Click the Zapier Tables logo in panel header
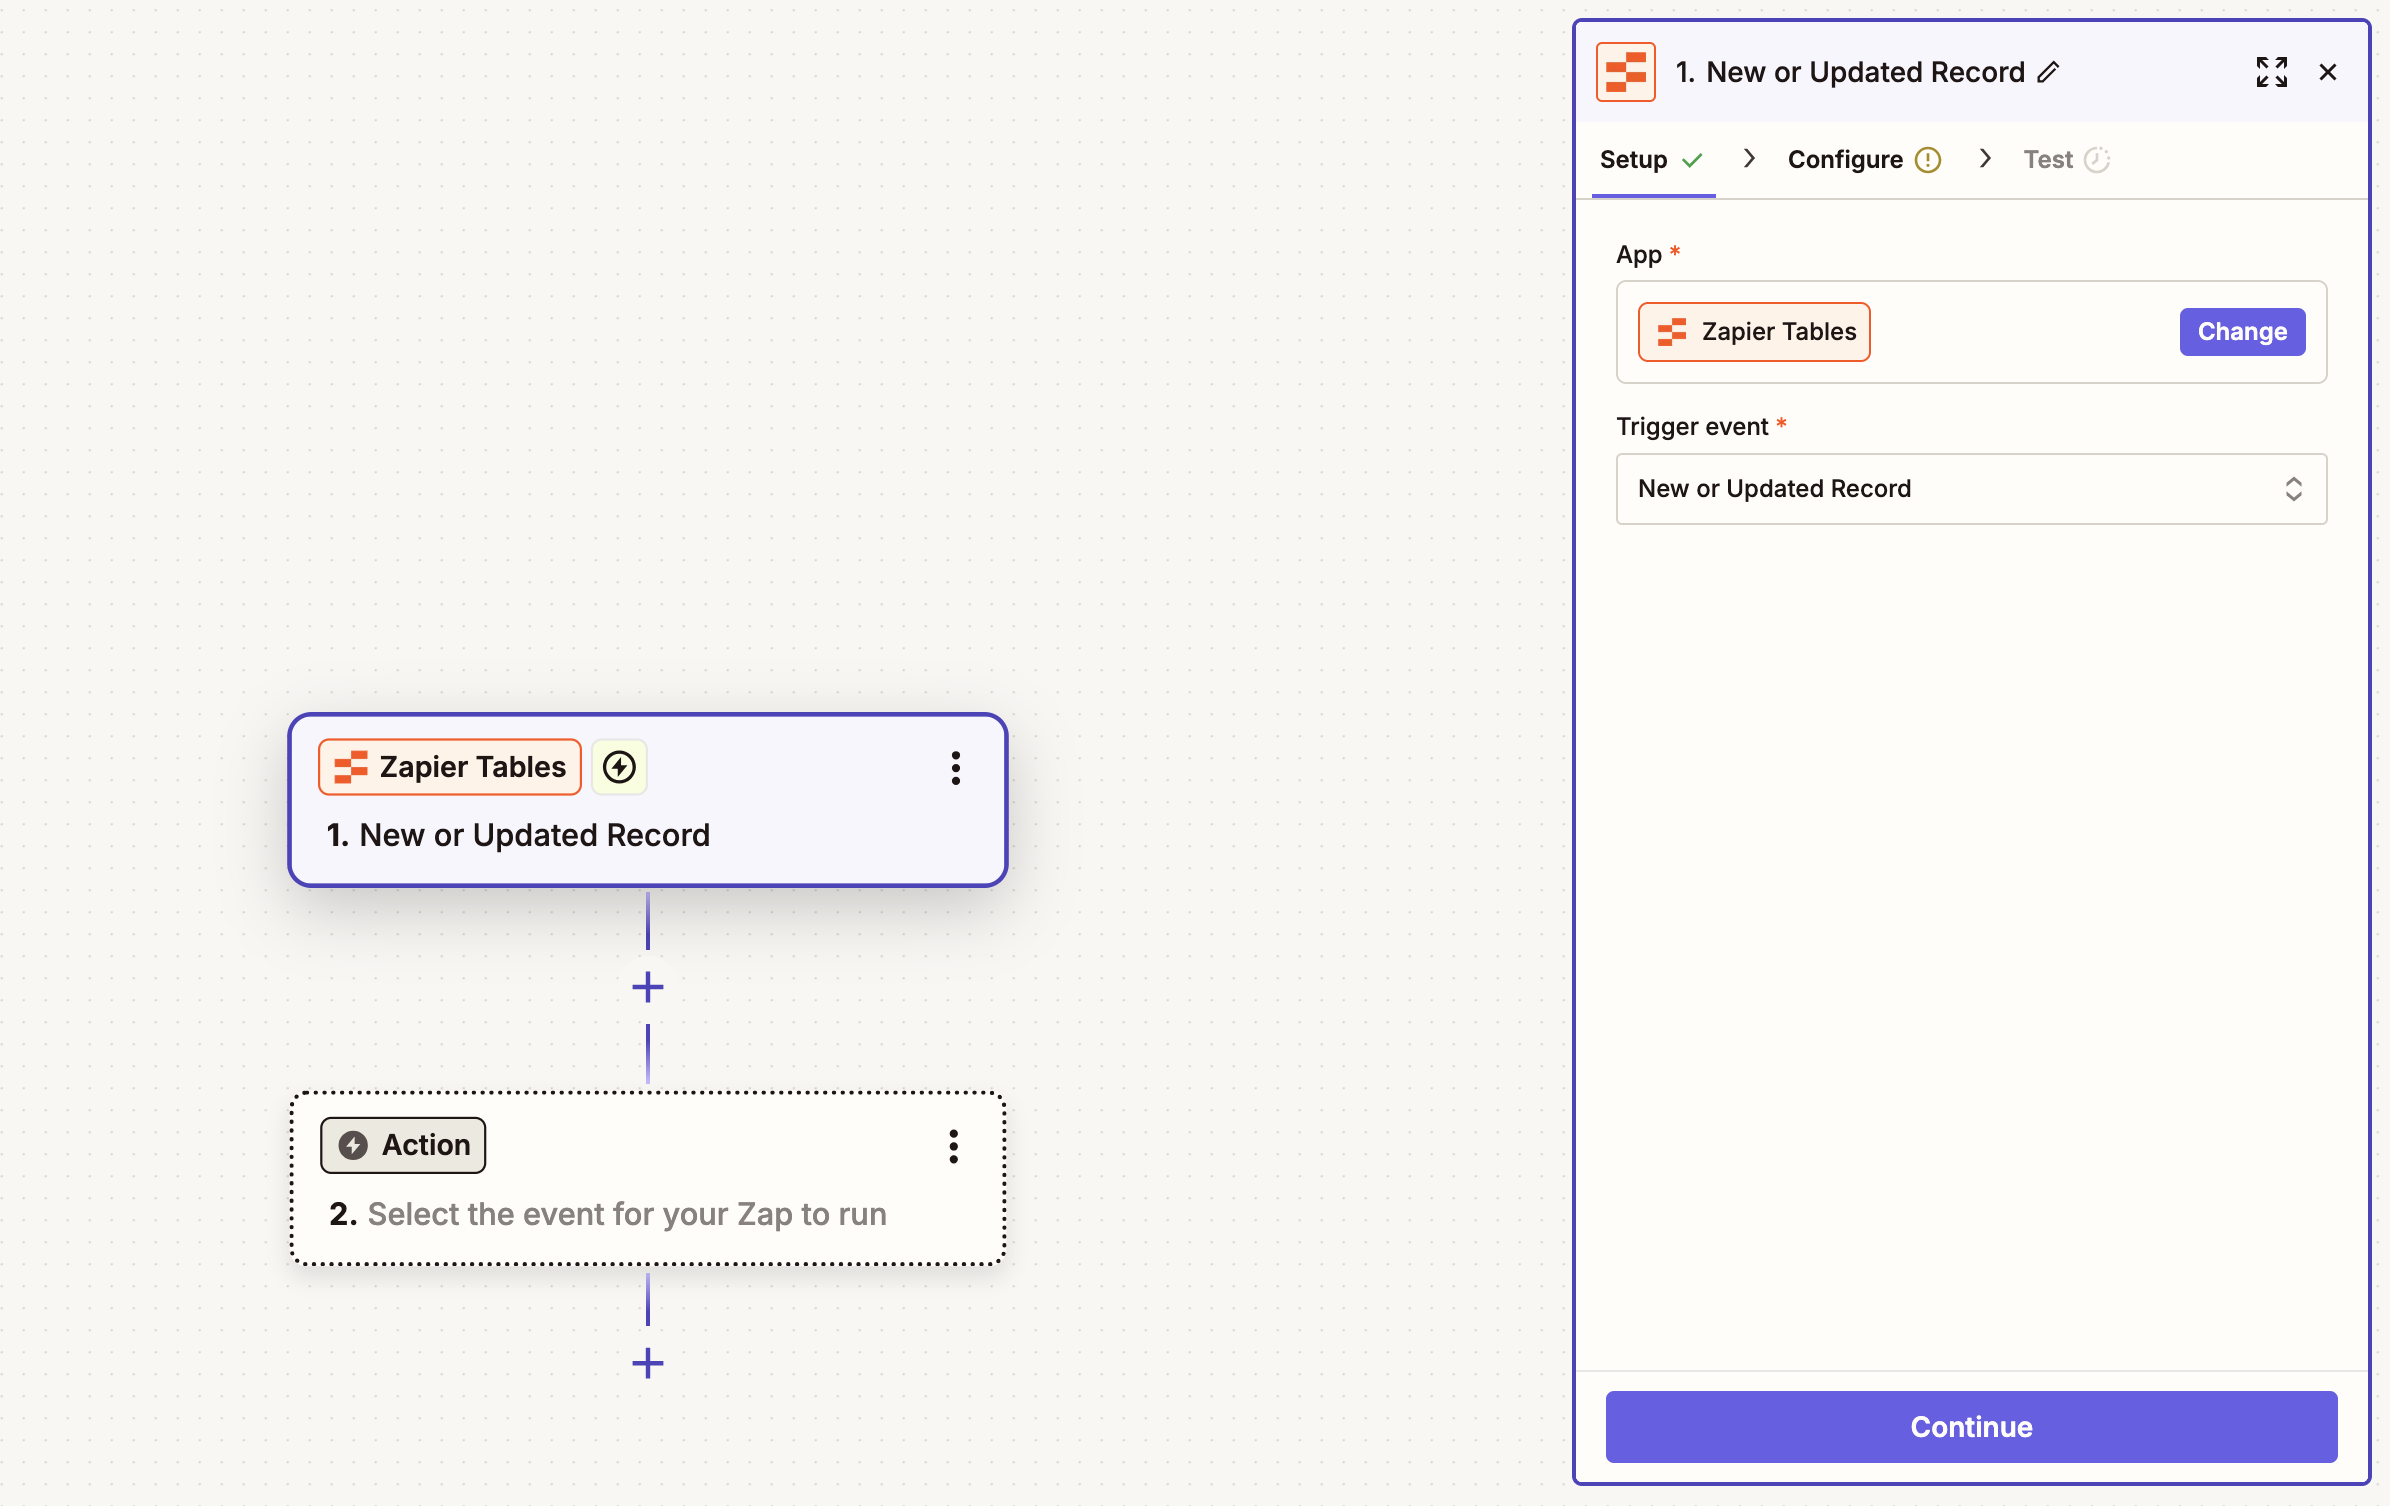The height and width of the screenshot is (1506, 2390). (1625, 72)
